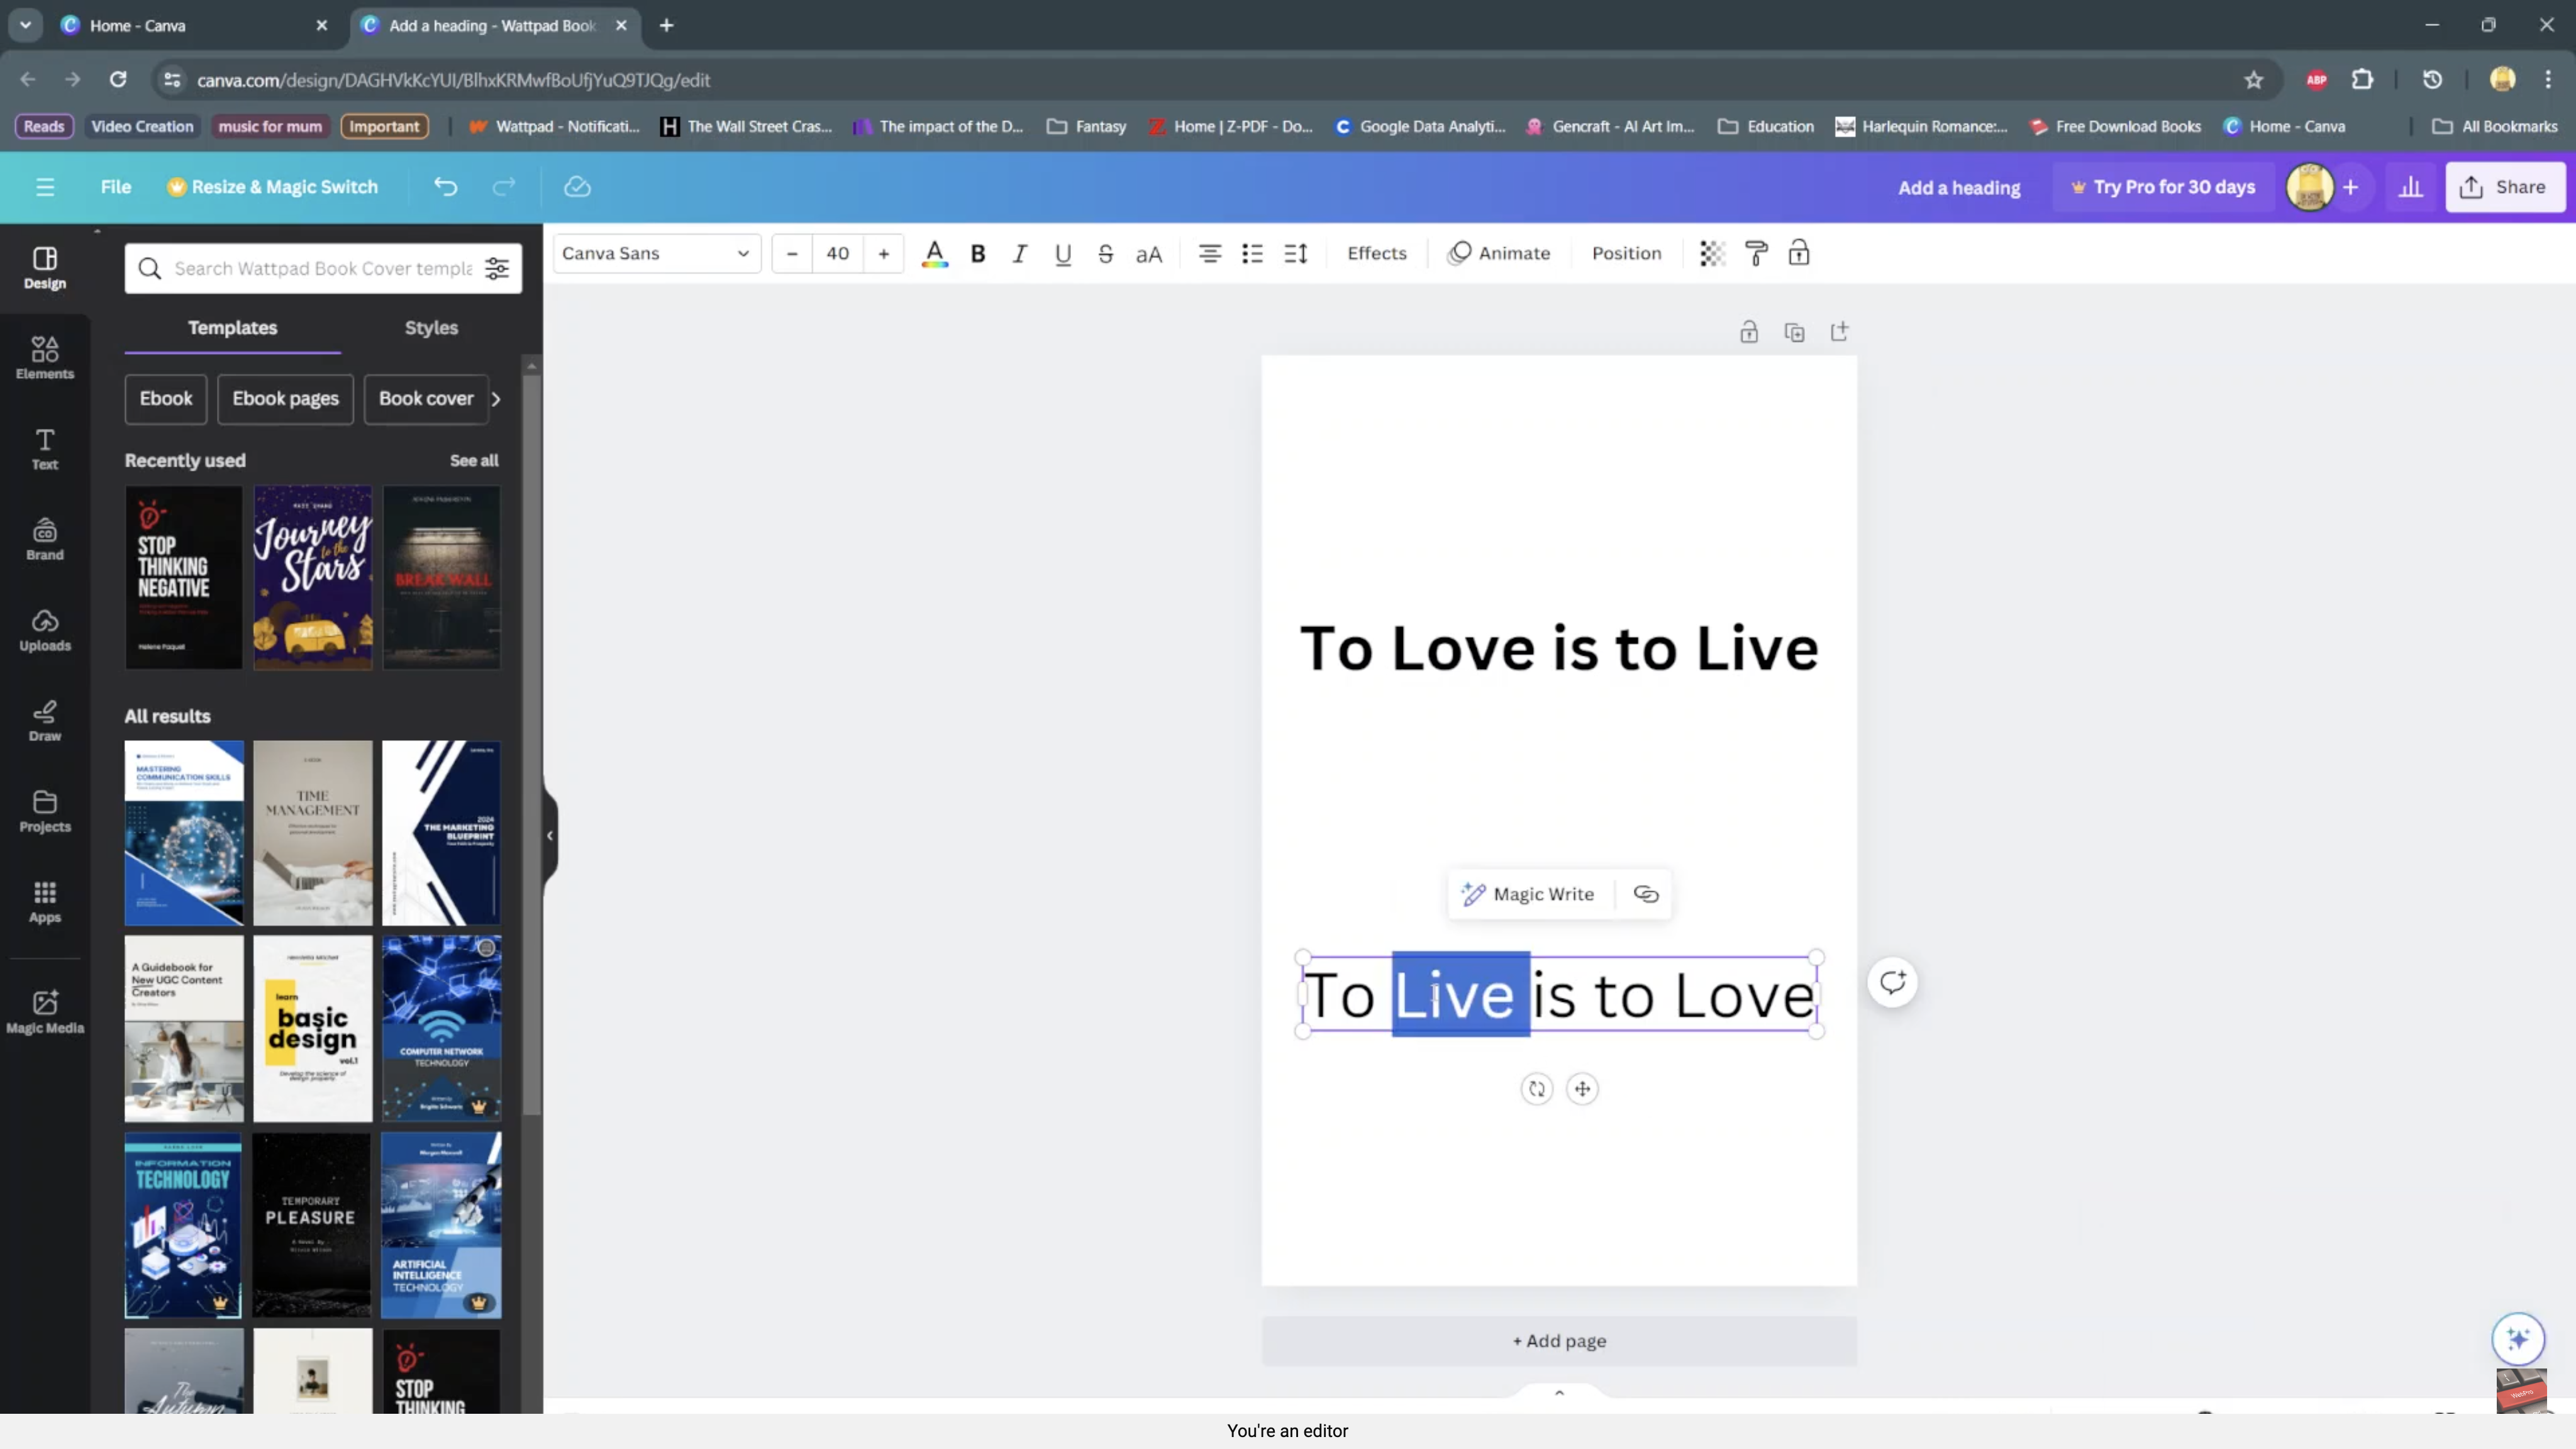The height and width of the screenshot is (1449, 2576).
Task: Click the Undo arrow icon
Action: click(446, 187)
